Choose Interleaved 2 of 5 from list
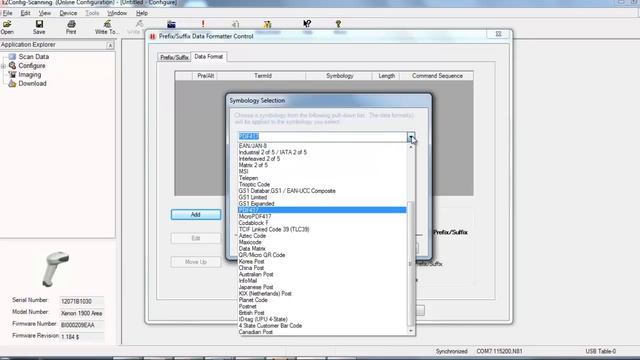 tap(322, 159)
